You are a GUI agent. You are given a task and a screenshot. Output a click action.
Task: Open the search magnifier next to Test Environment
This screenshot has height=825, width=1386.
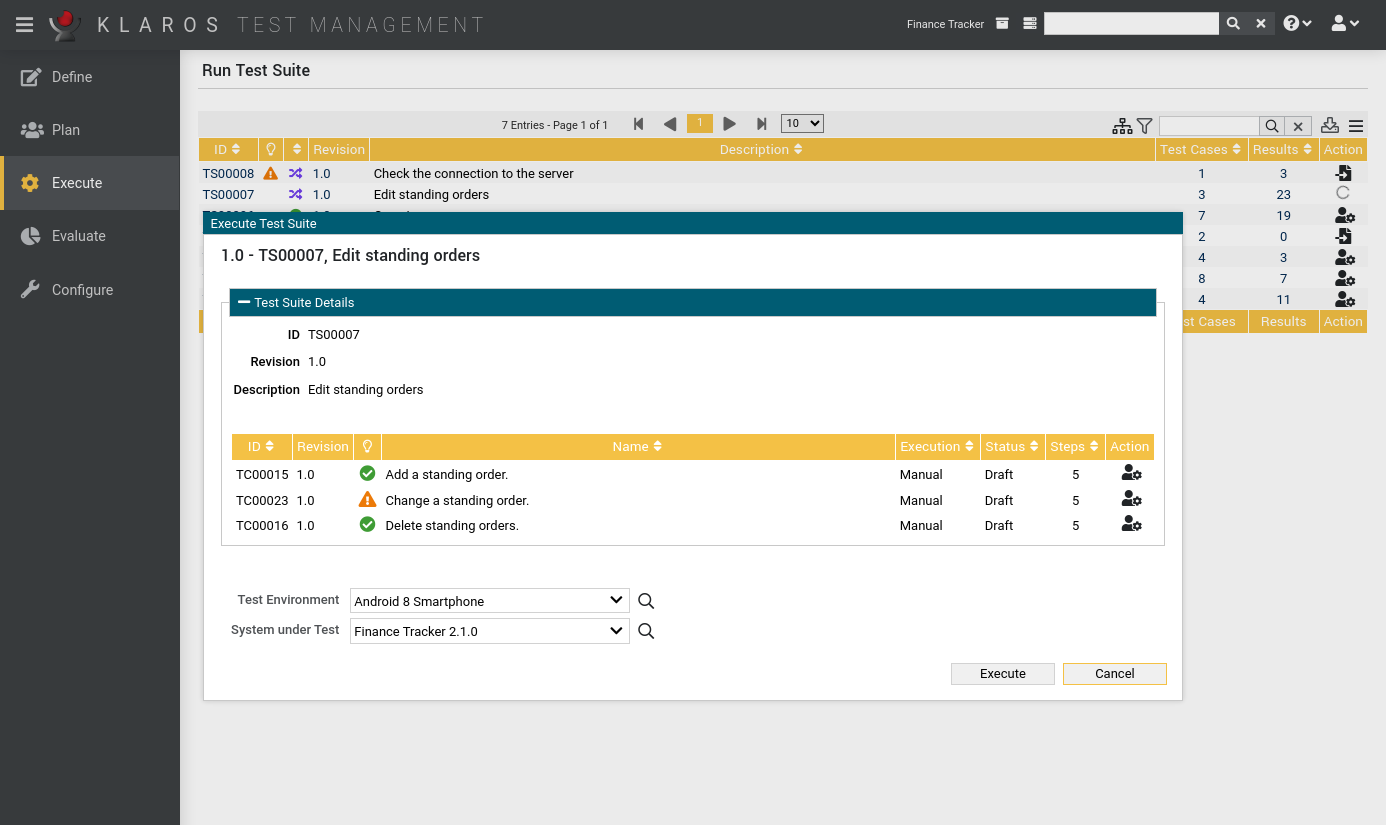tap(645, 600)
